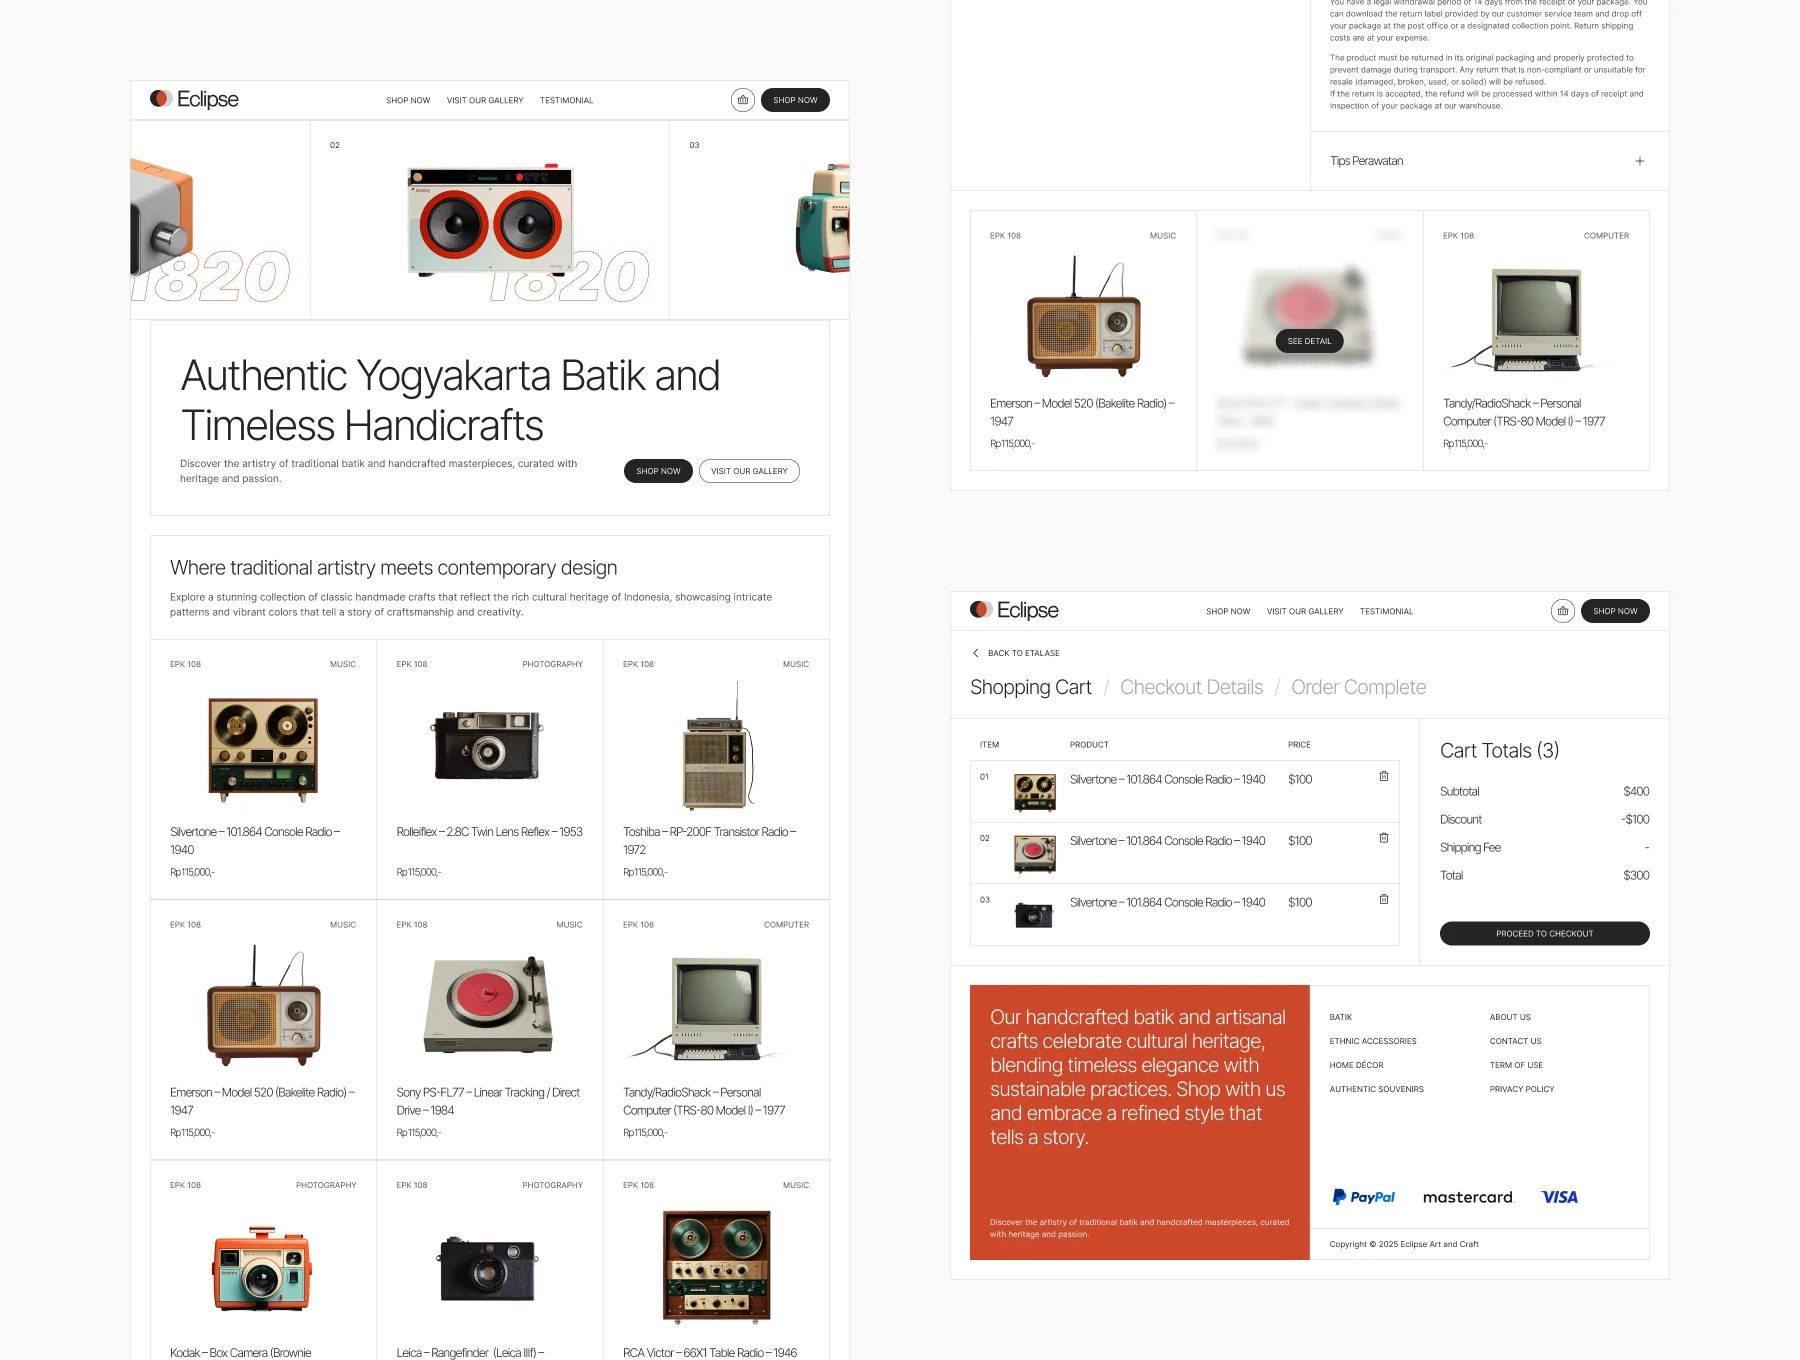Viewport: 1800px width, 1360px height.
Task: Open Visit Our Gallery in homepage navigation
Action: point(485,100)
